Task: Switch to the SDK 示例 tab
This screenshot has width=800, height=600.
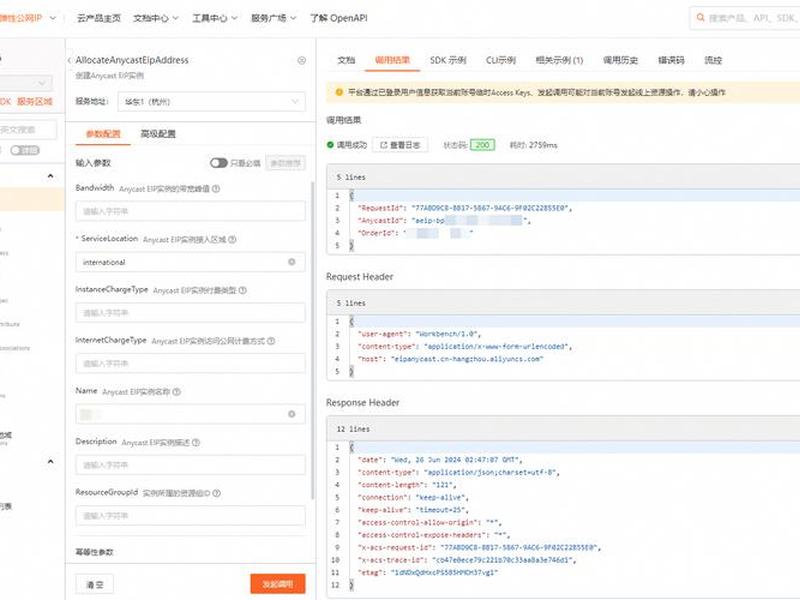Action: pos(448,60)
